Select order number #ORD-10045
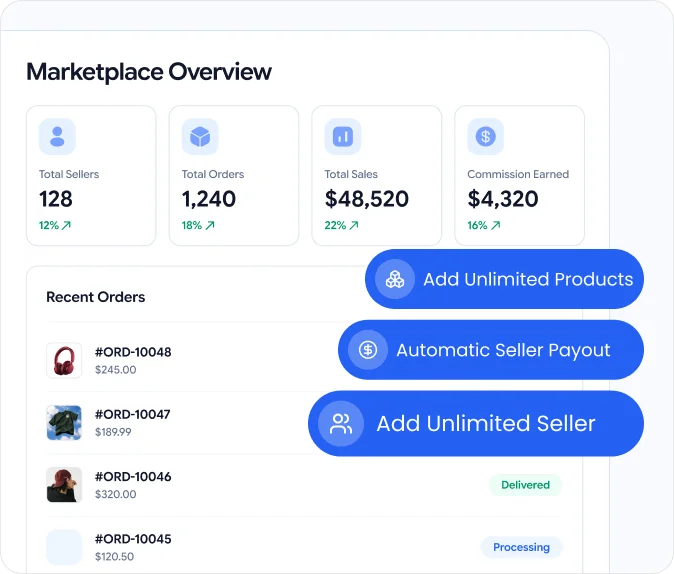This screenshot has height=574, width=674. tap(133, 539)
